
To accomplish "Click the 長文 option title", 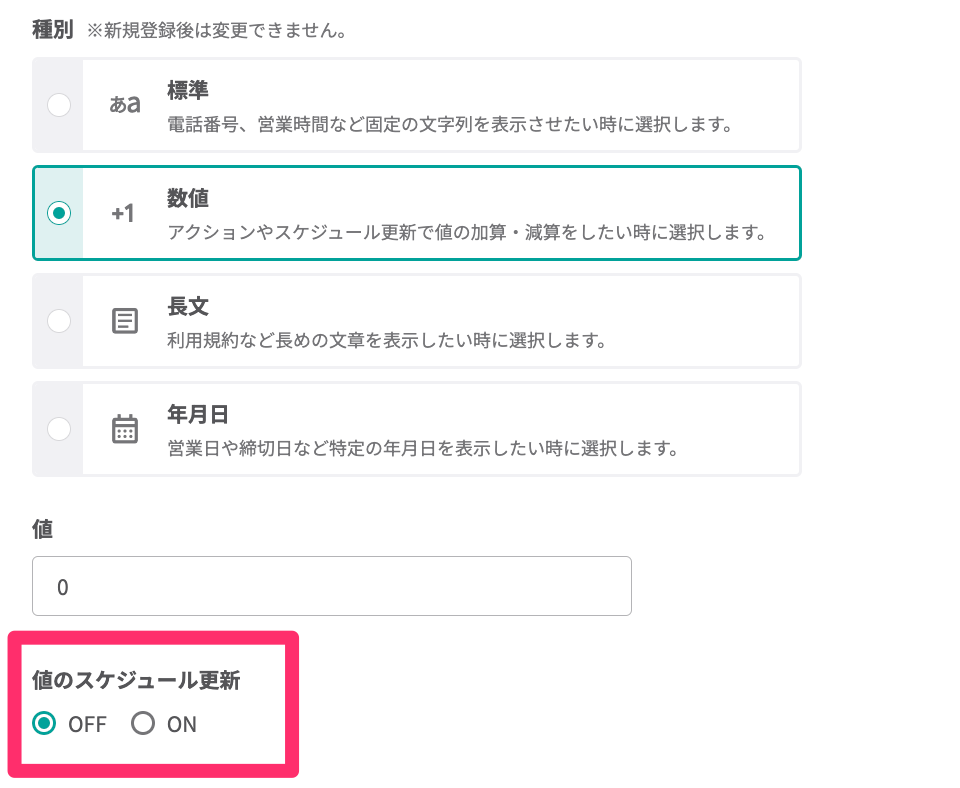I will click(x=187, y=306).
